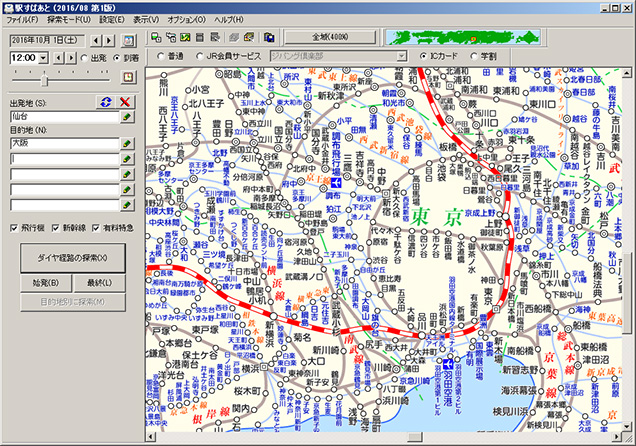Click the 最終(L) last train button

point(99,283)
